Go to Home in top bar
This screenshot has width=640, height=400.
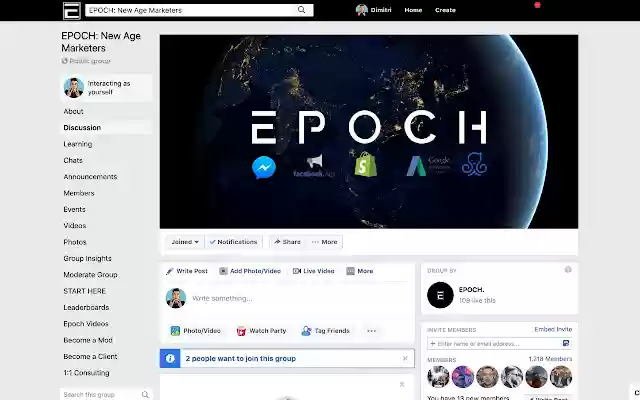[x=413, y=10]
